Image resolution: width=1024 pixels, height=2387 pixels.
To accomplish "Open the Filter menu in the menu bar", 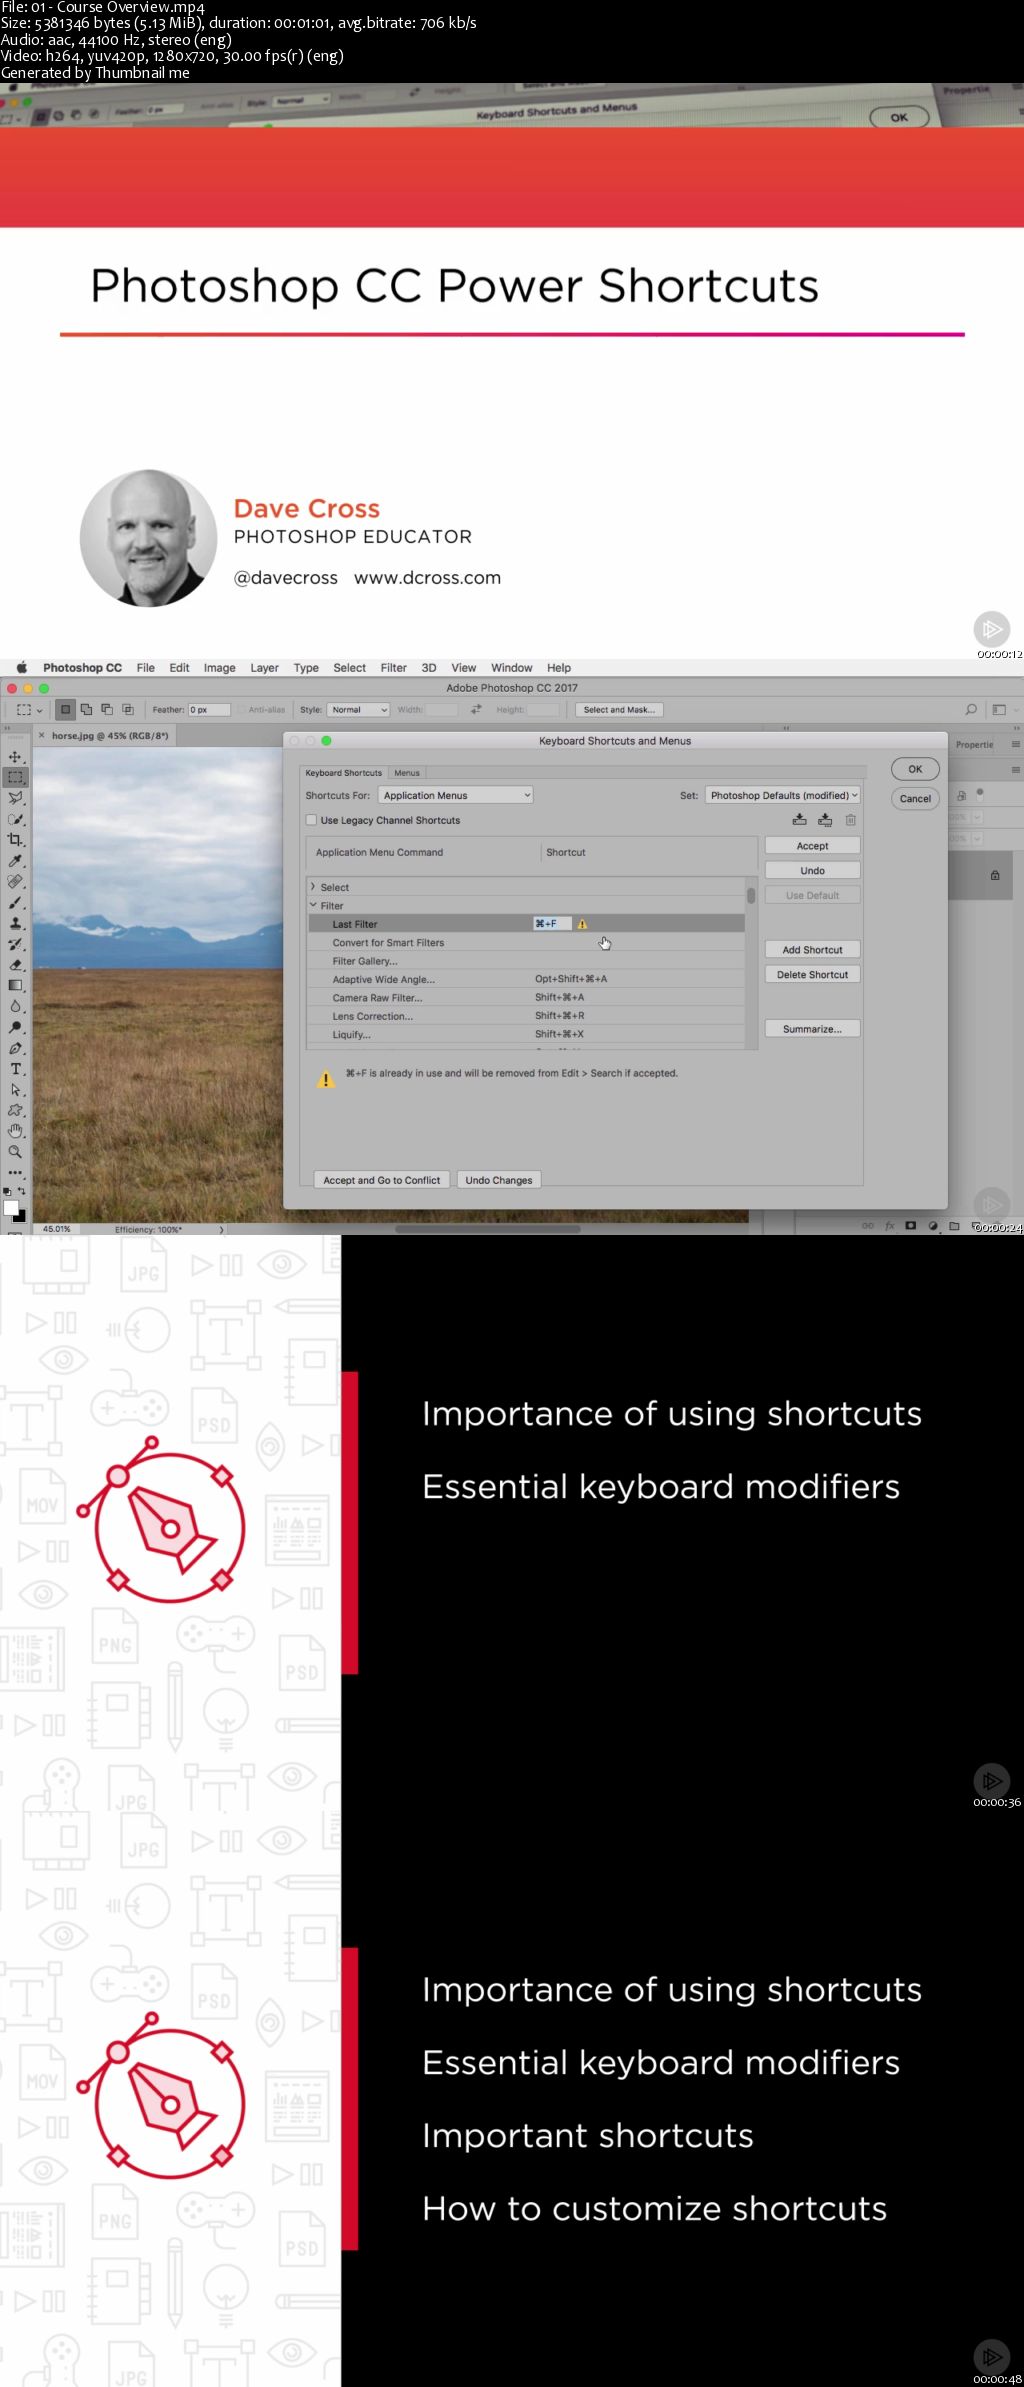I will [393, 668].
